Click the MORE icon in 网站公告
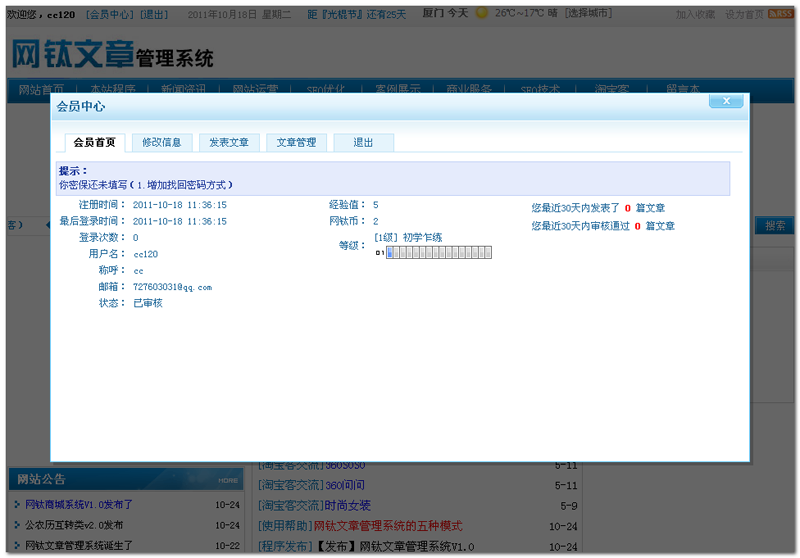800x558 pixels. 227,481
